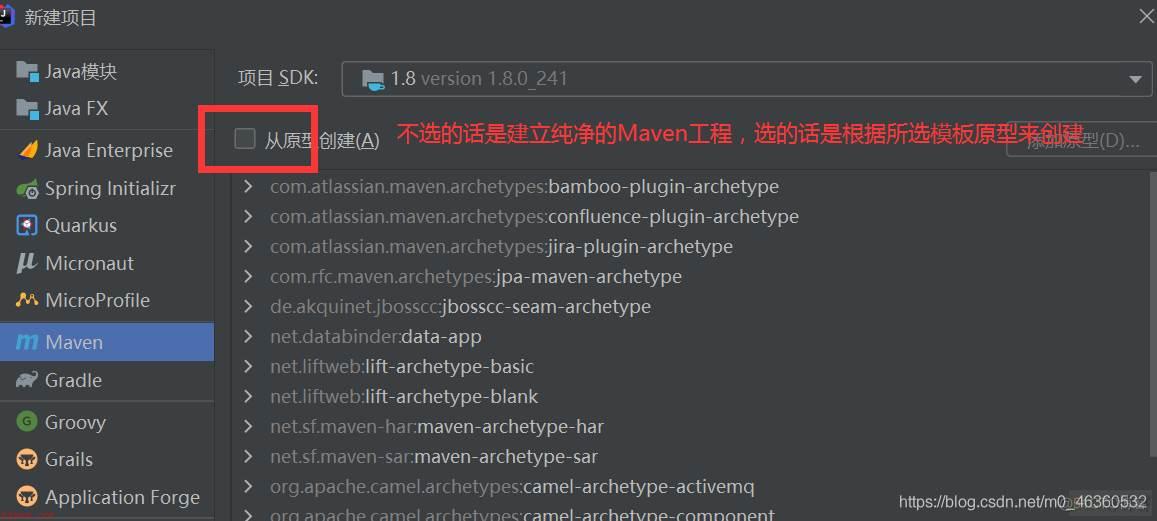This screenshot has height=521, width=1157.
Task: Select the lift-archetype-blank row text
Action: [404, 396]
